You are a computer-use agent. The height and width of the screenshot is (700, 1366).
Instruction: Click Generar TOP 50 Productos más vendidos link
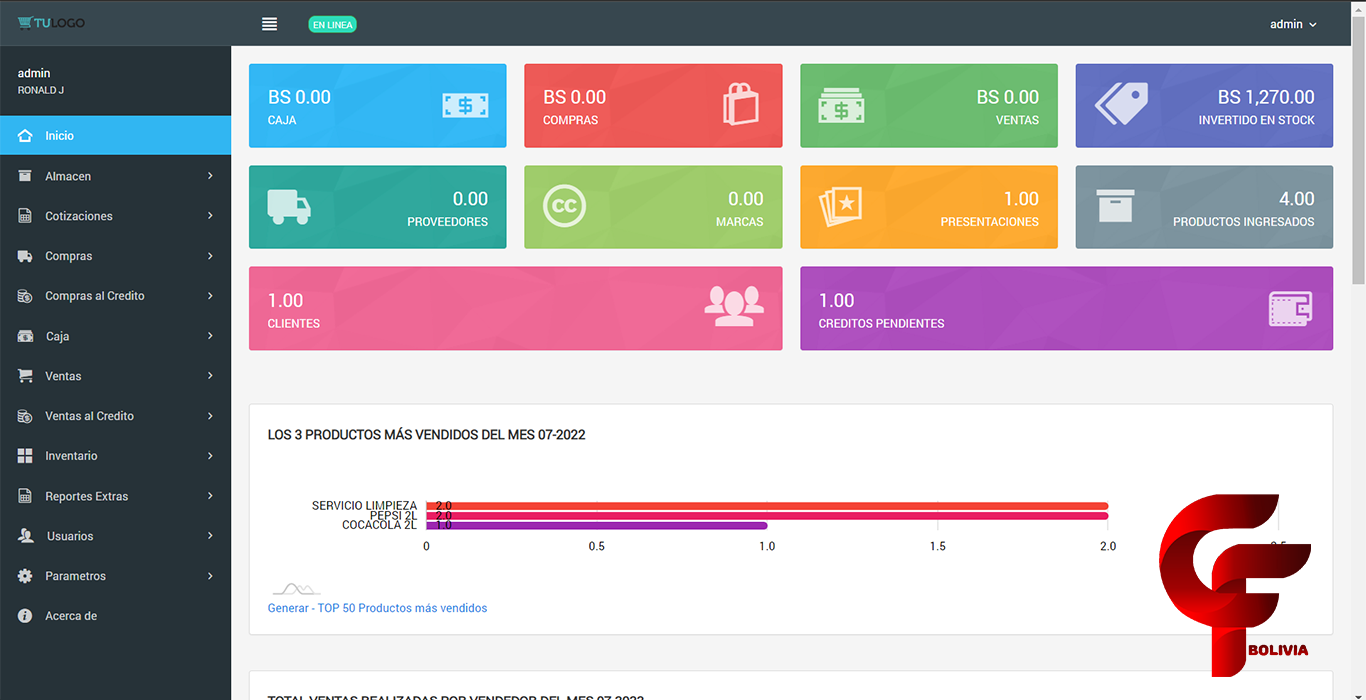(x=377, y=608)
